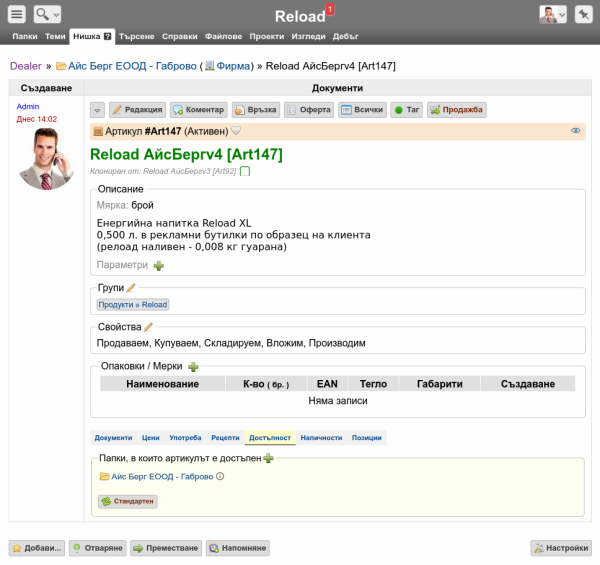Toggle the heart favorite on Art147

coord(236,131)
